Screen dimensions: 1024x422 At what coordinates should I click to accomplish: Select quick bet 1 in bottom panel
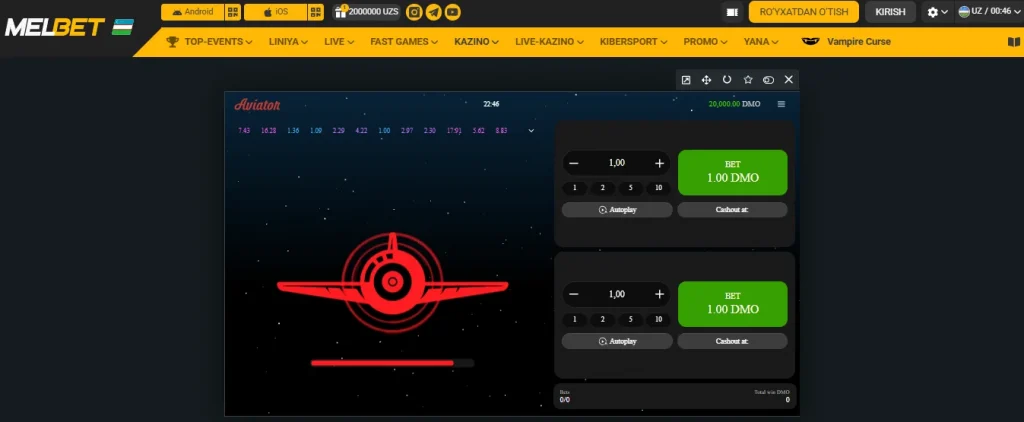coord(575,319)
